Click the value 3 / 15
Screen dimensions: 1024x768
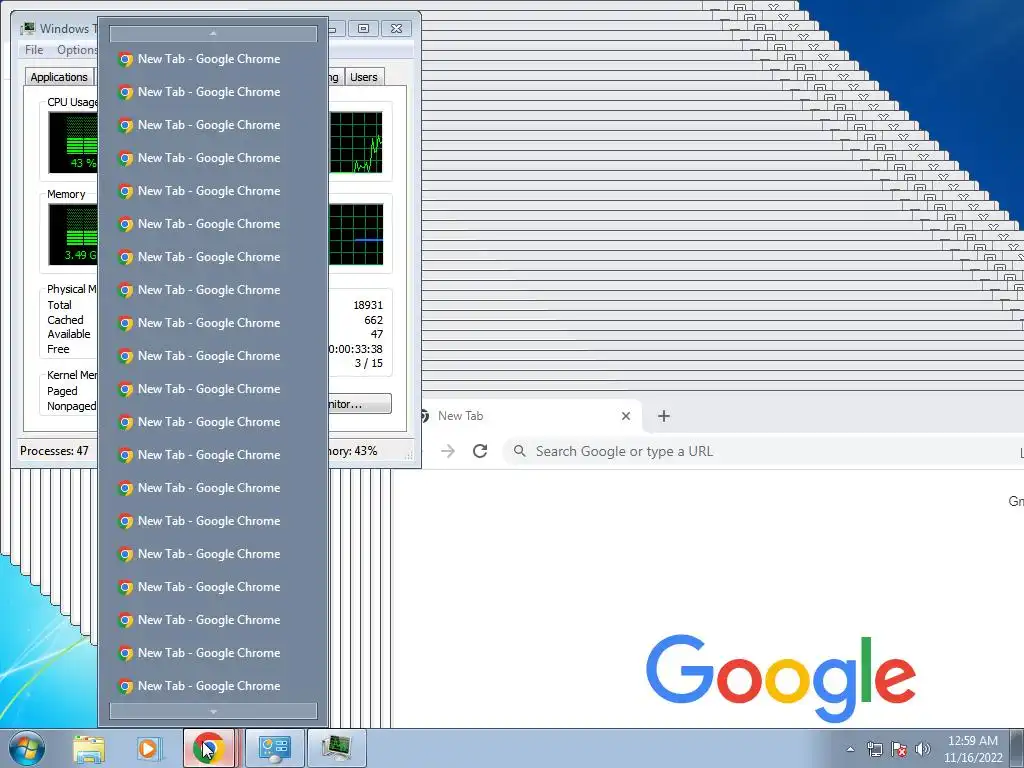coord(368,364)
